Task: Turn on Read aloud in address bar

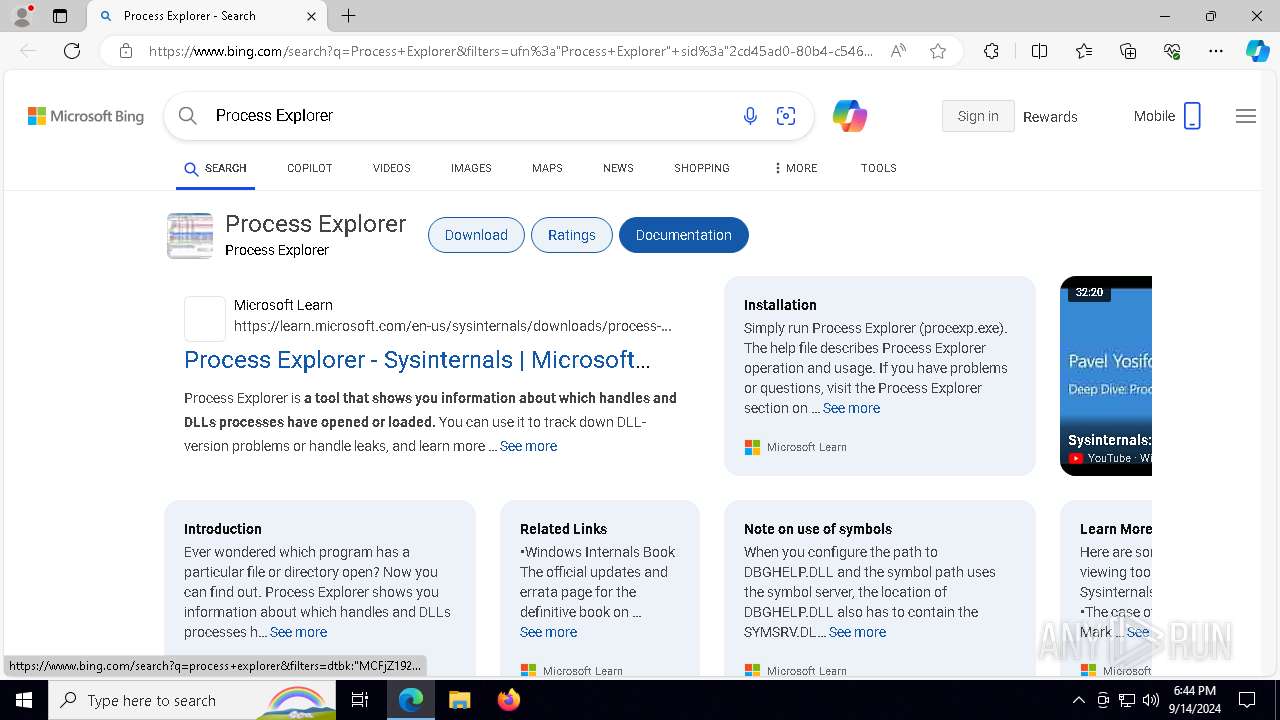Action: click(x=898, y=51)
